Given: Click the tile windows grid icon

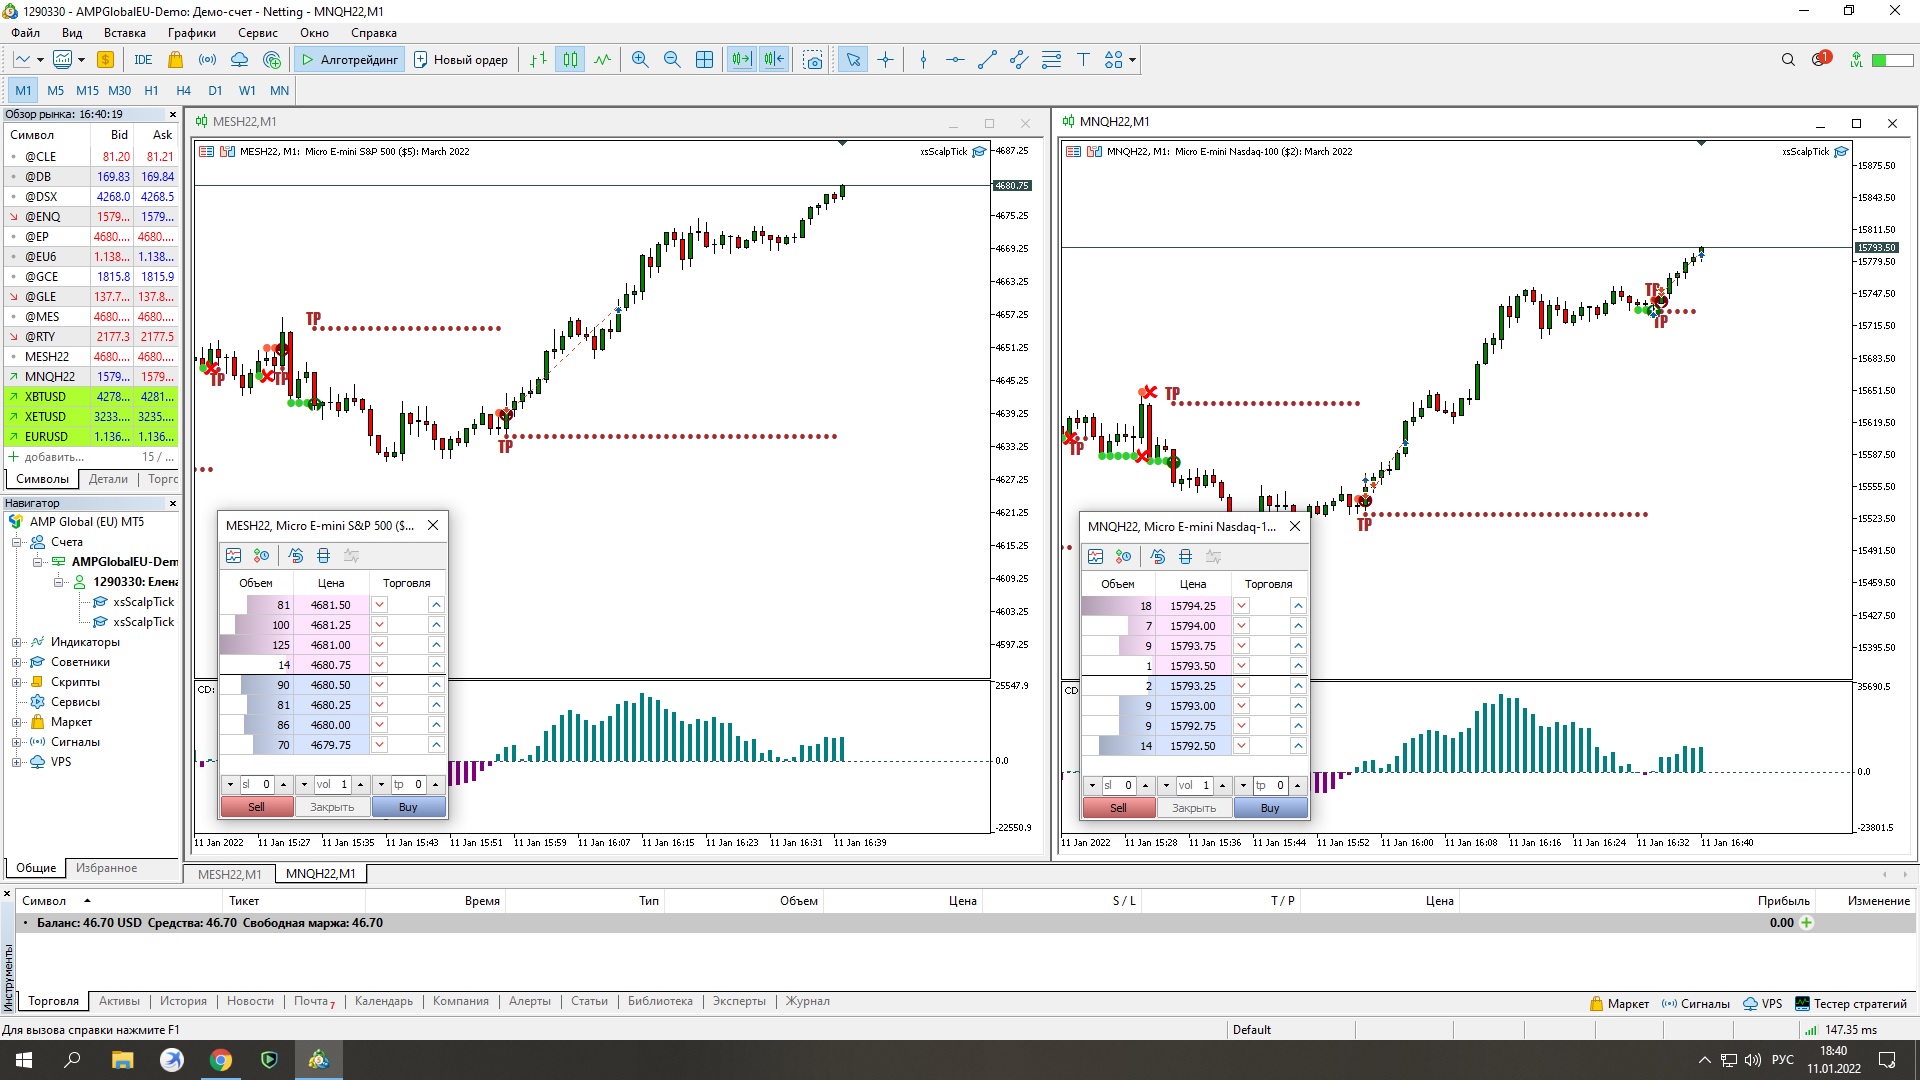Looking at the screenshot, I should tap(704, 60).
